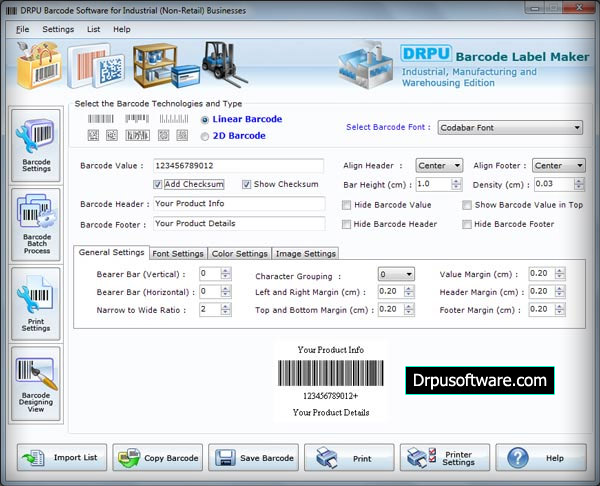Click first linear barcode sample icon
Screen dimensions: 600x486
tap(101, 119)
